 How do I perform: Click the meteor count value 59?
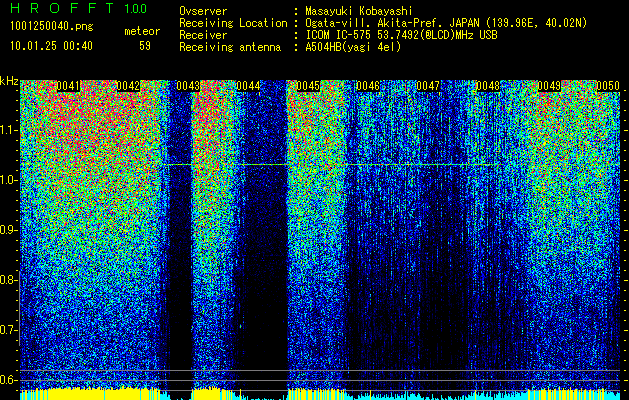tap(145, 46)
